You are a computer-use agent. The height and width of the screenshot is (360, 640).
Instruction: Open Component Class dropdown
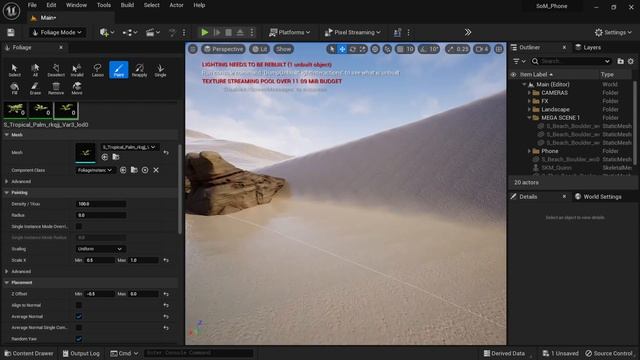click(x=96, y=170)
